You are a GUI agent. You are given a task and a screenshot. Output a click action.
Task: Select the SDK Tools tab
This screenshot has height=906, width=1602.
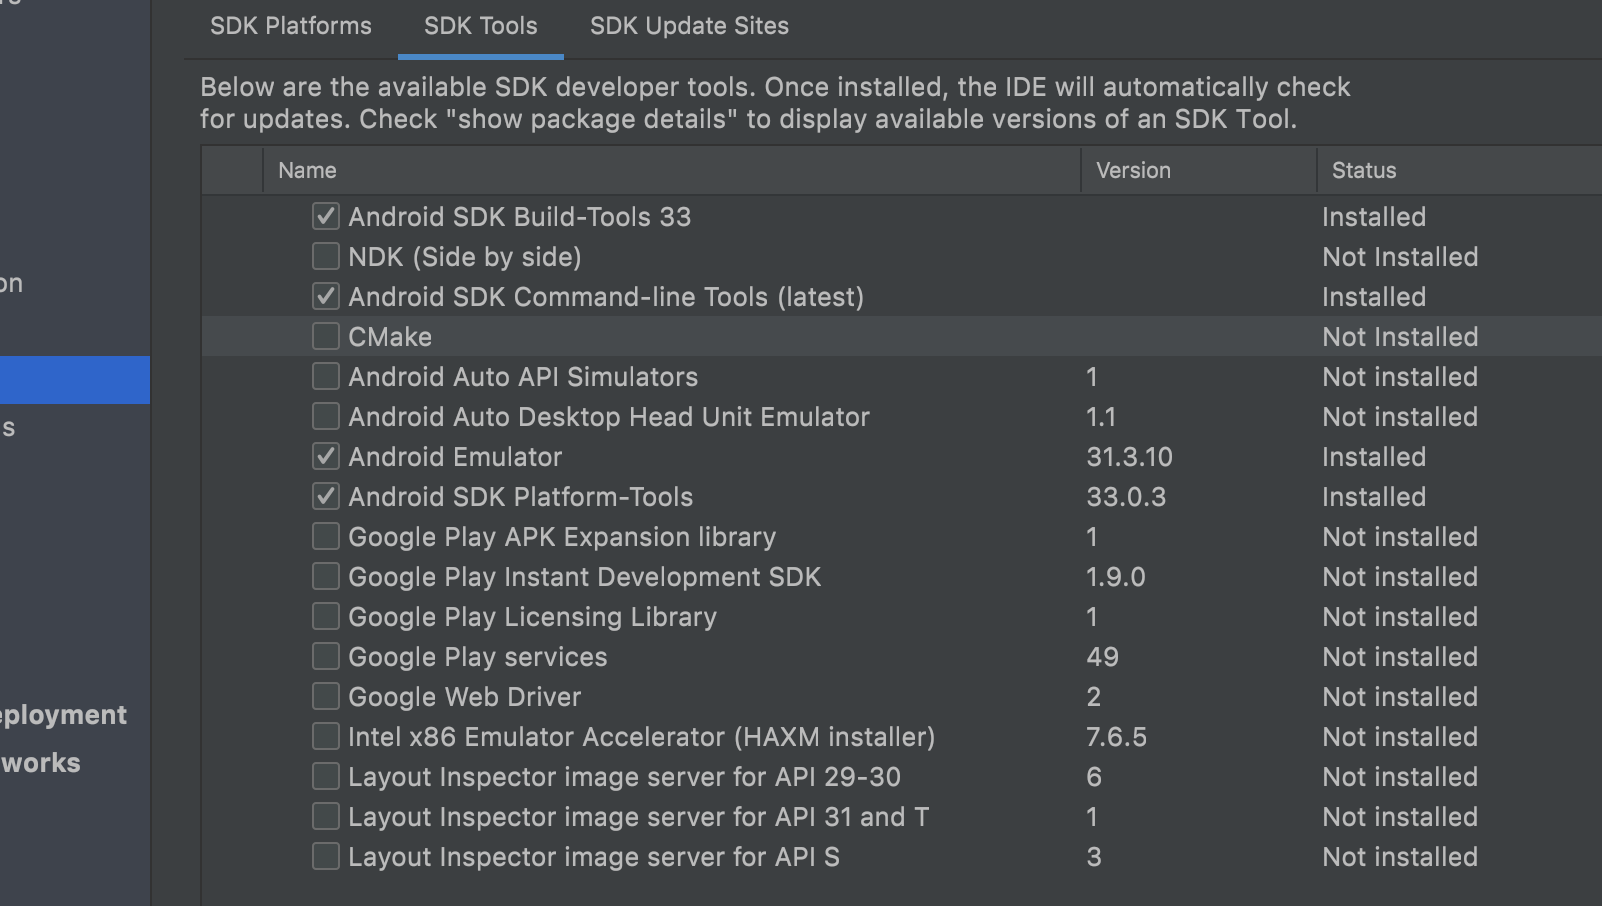coord(480,26)
